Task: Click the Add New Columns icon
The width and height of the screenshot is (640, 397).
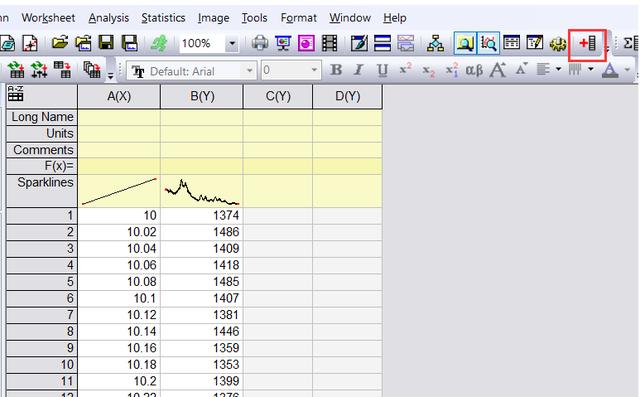Action: 587,43
